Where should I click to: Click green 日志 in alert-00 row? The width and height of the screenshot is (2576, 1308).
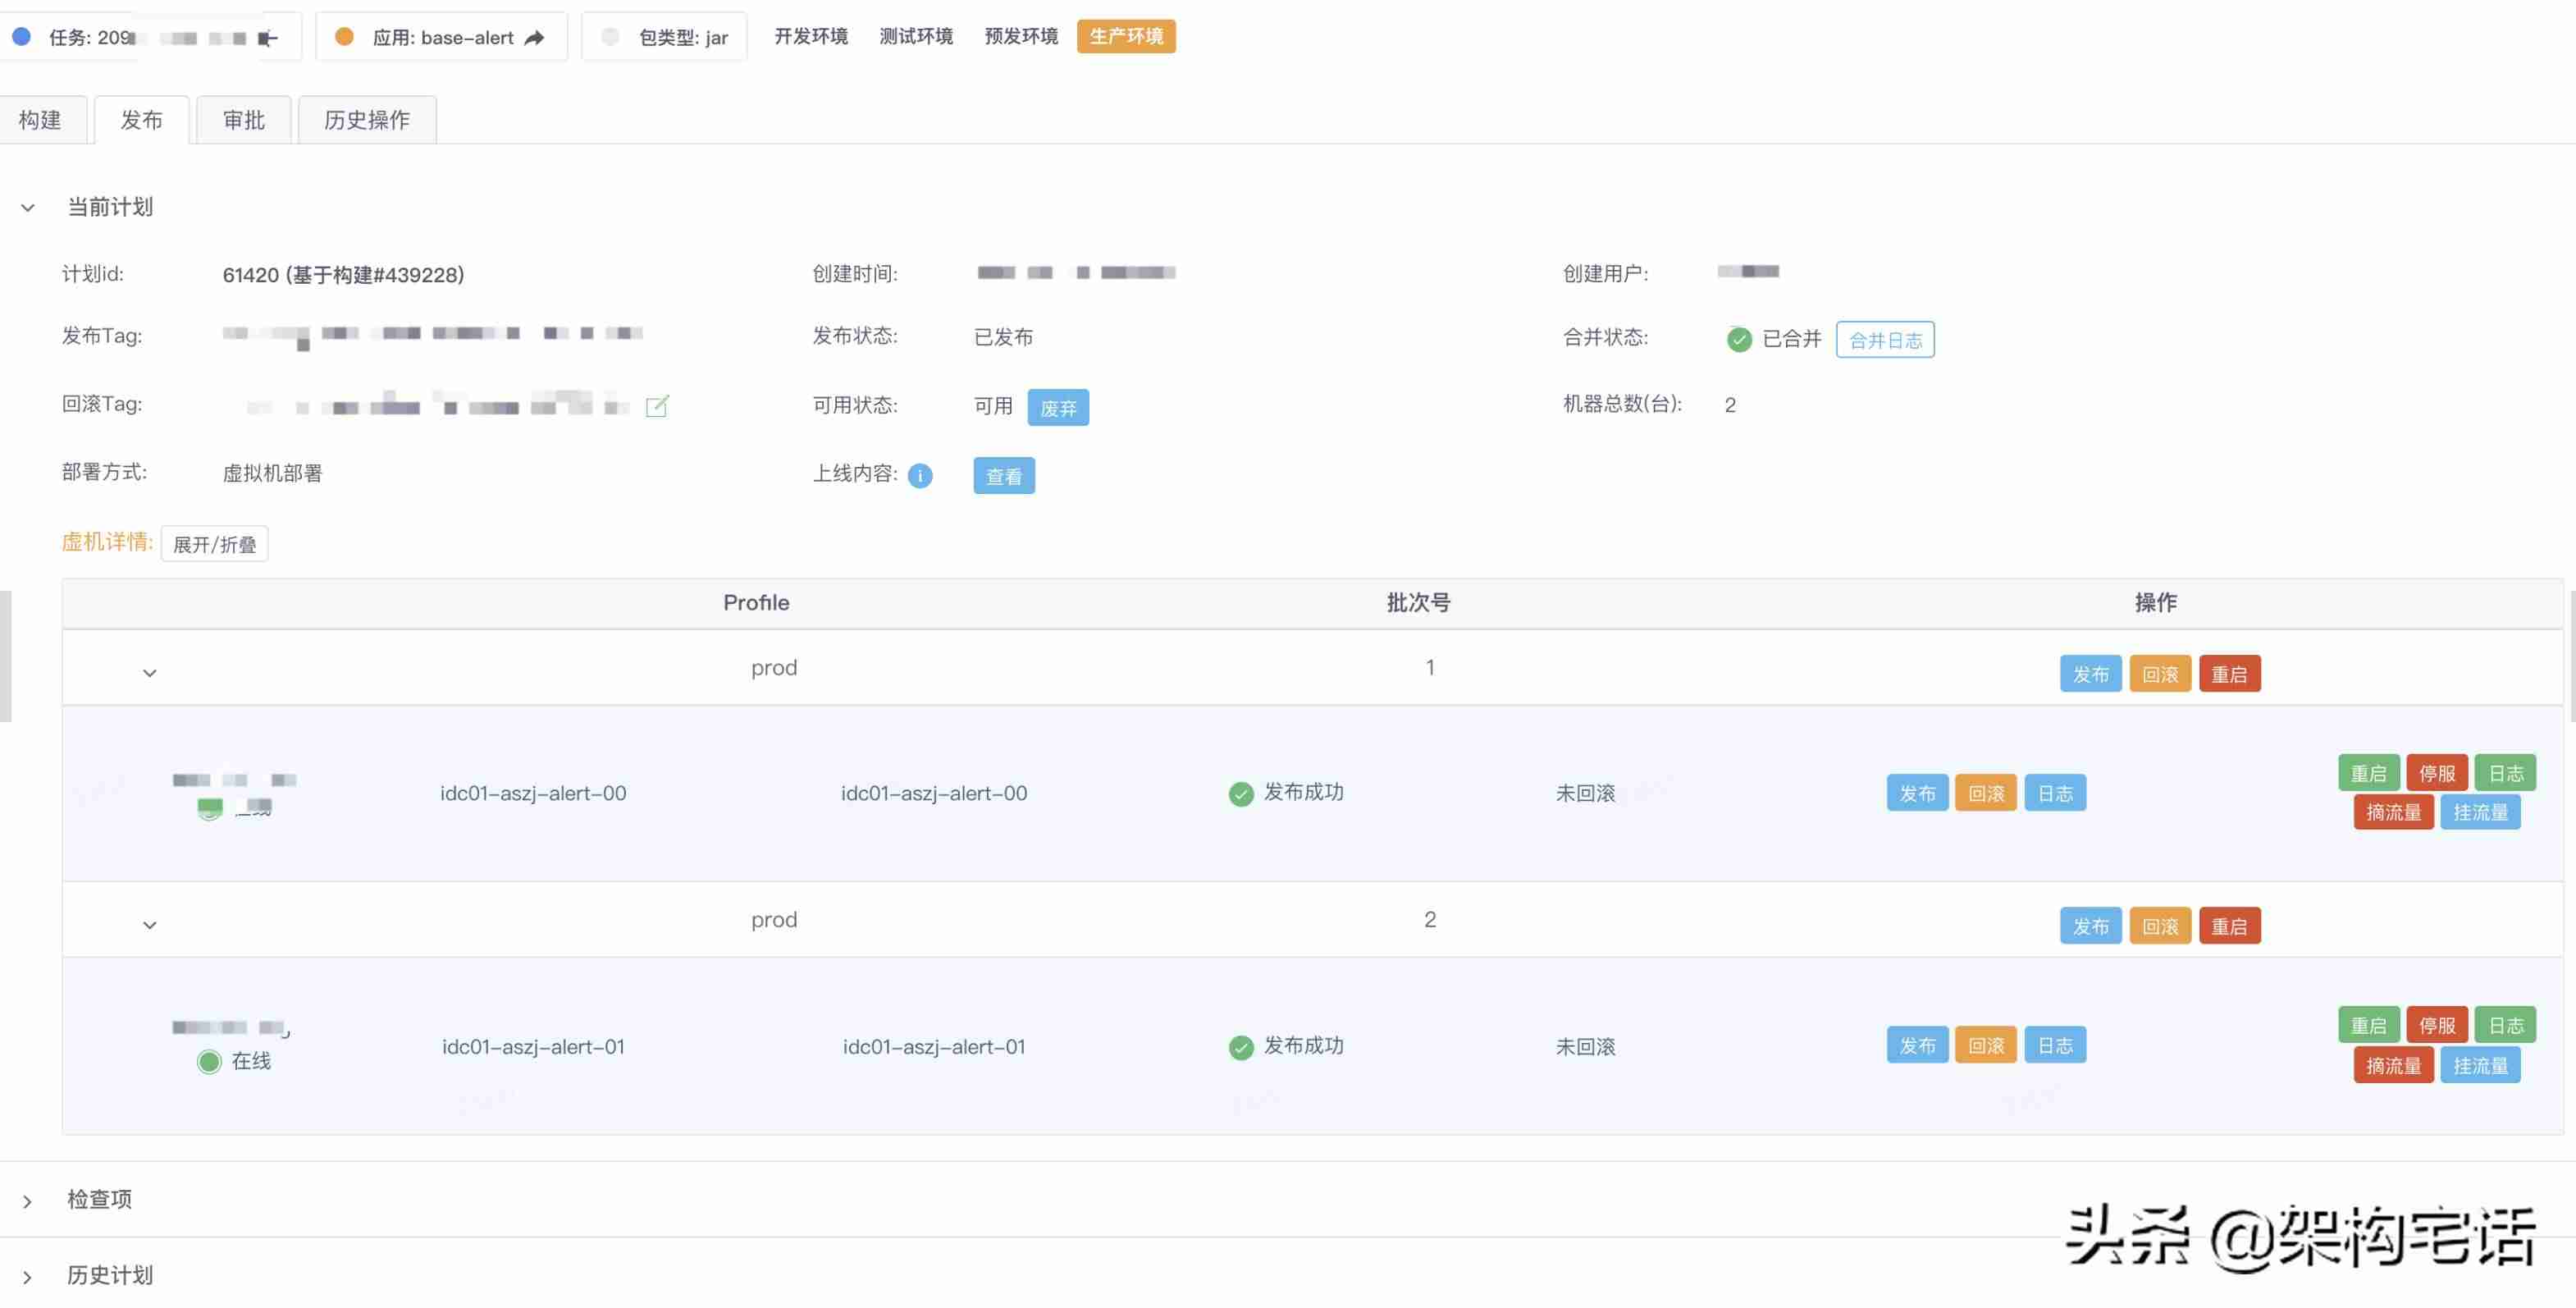tap(2506, 773)
